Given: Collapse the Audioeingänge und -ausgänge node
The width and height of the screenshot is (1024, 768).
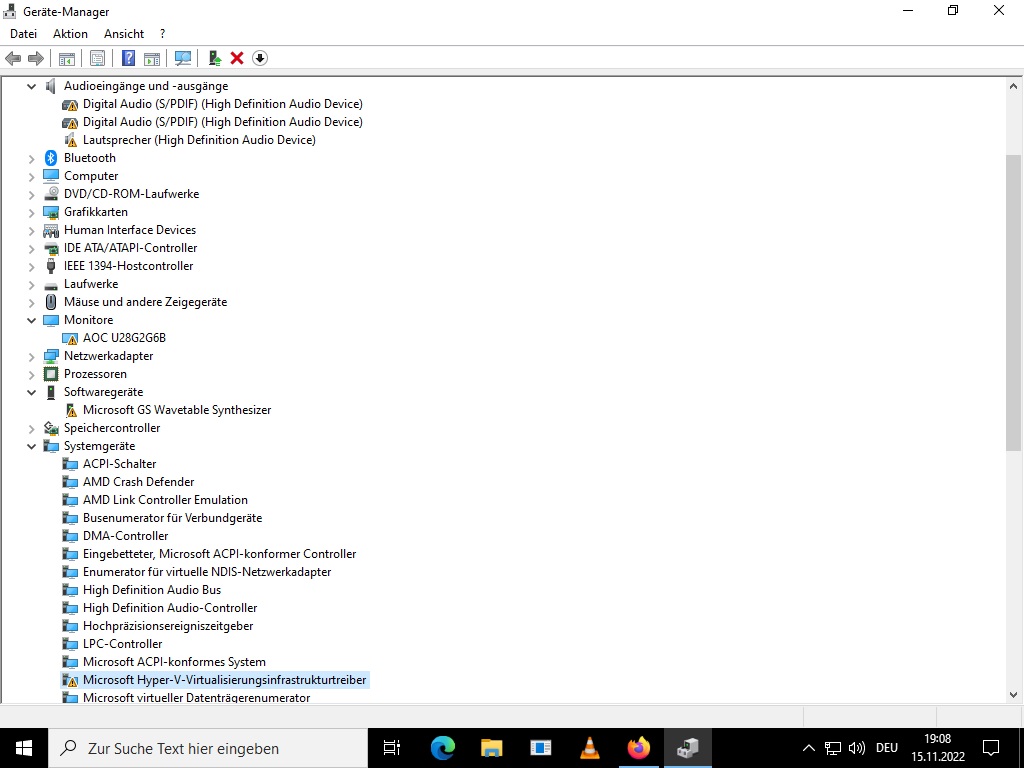Looking at the screenshot, I should coord(31,86).
